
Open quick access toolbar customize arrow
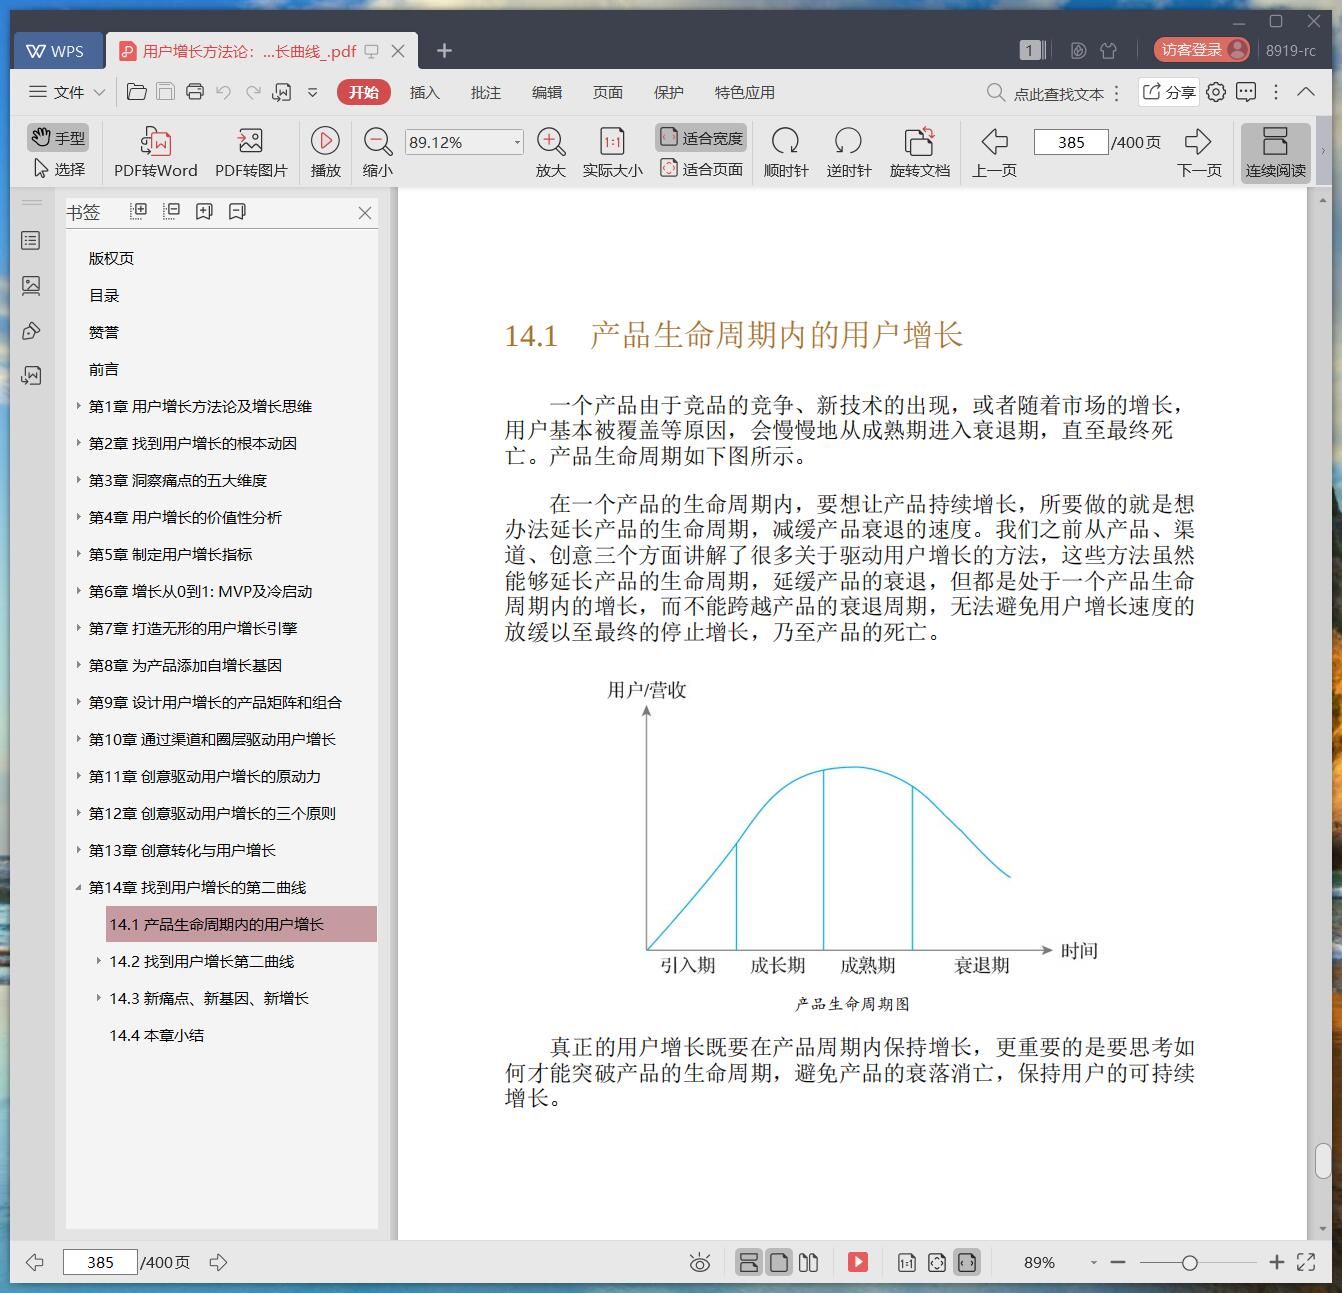312,92
